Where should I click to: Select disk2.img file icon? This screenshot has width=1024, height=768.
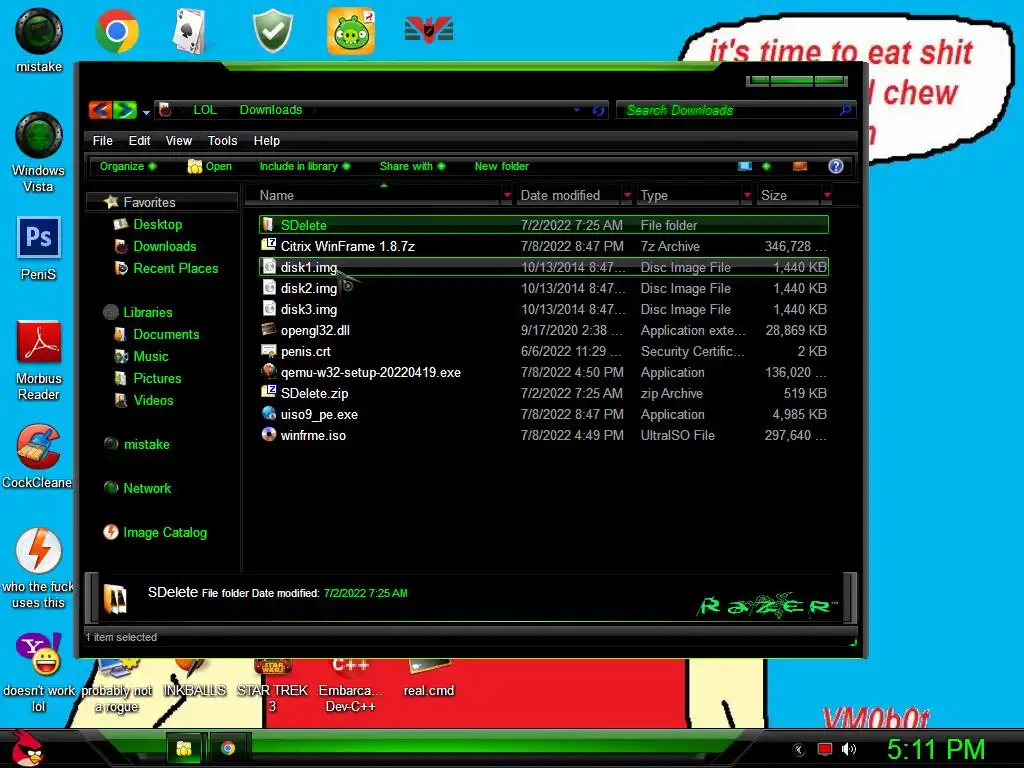268,287
